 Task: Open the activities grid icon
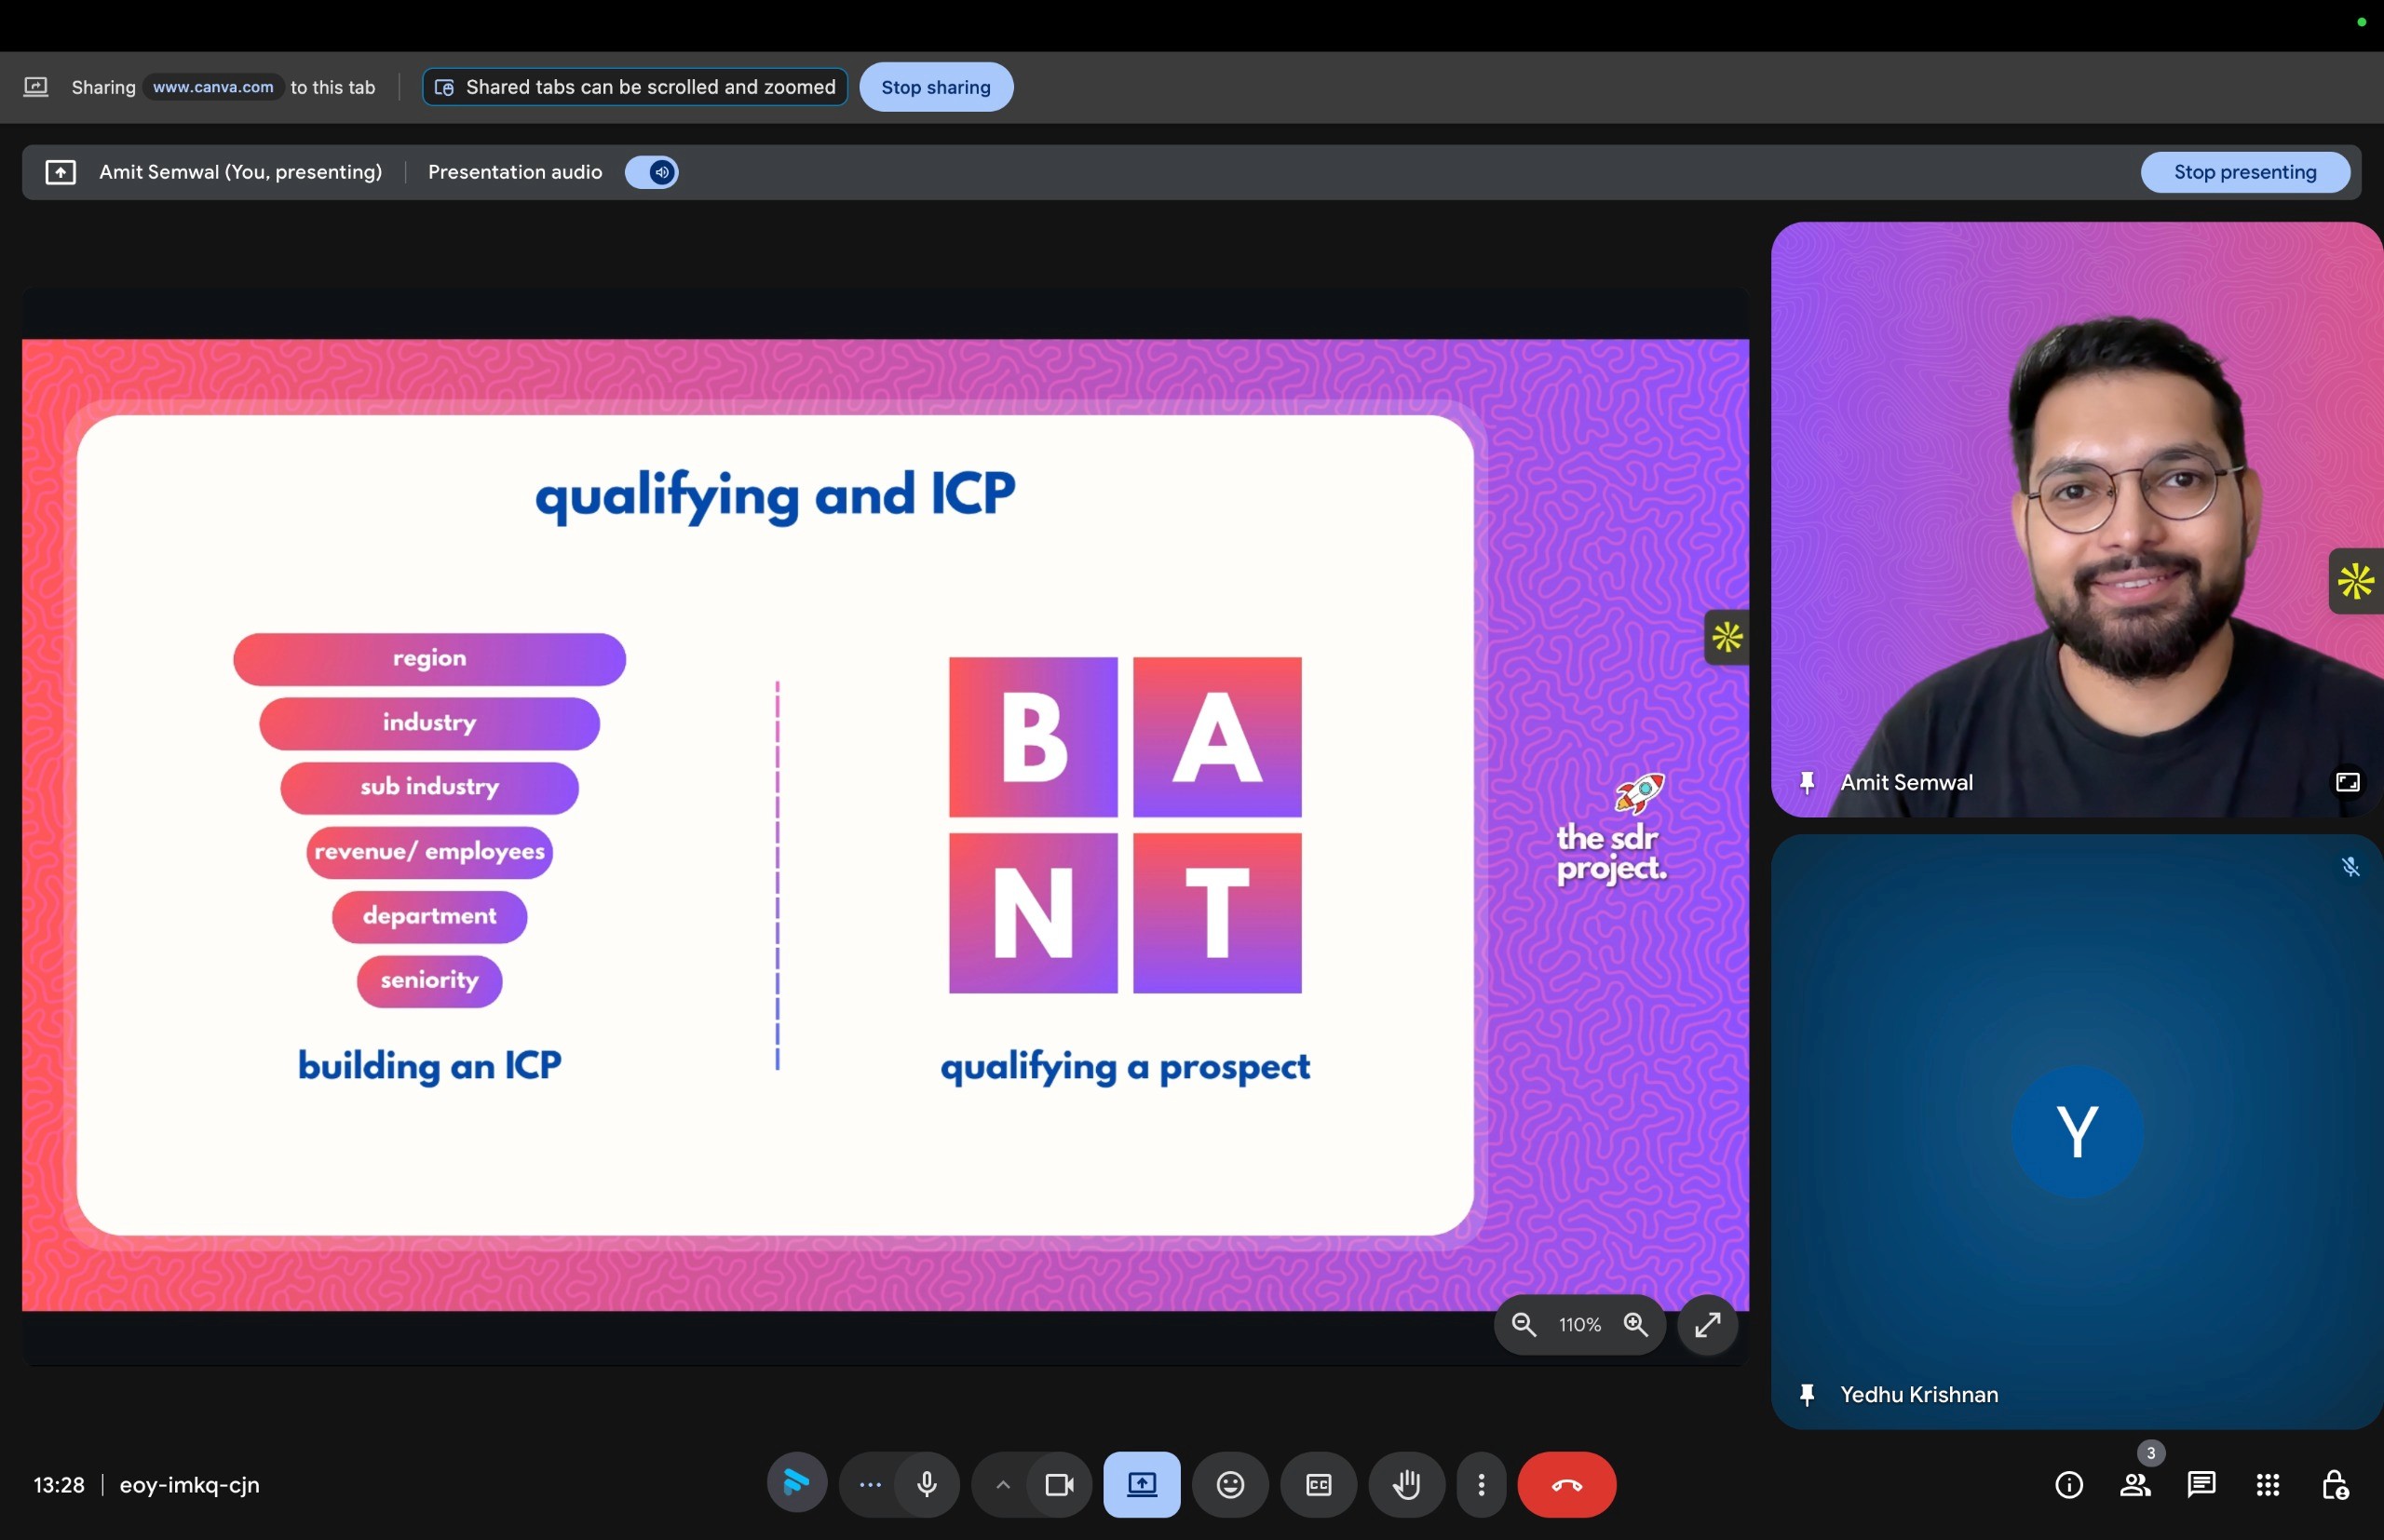2267,1485
